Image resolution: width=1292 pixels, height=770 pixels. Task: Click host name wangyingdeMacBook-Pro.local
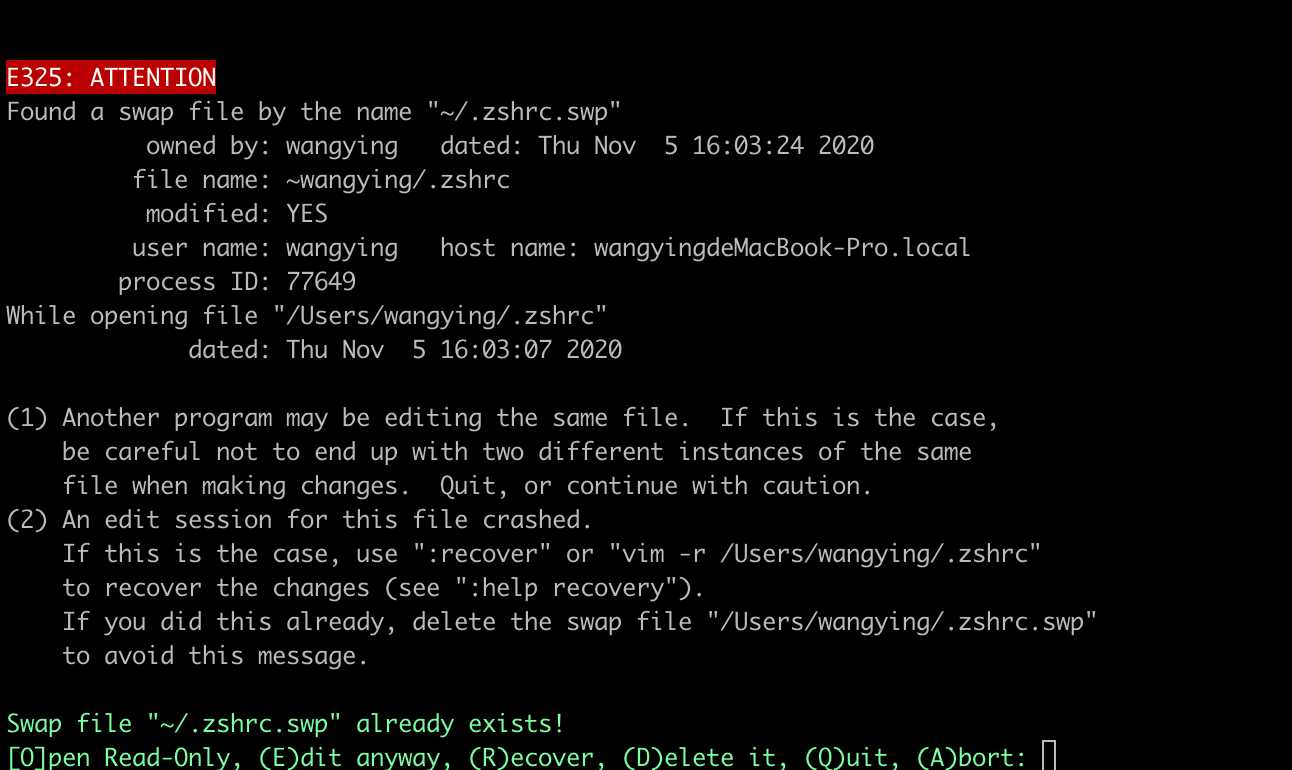pos(782,248)
